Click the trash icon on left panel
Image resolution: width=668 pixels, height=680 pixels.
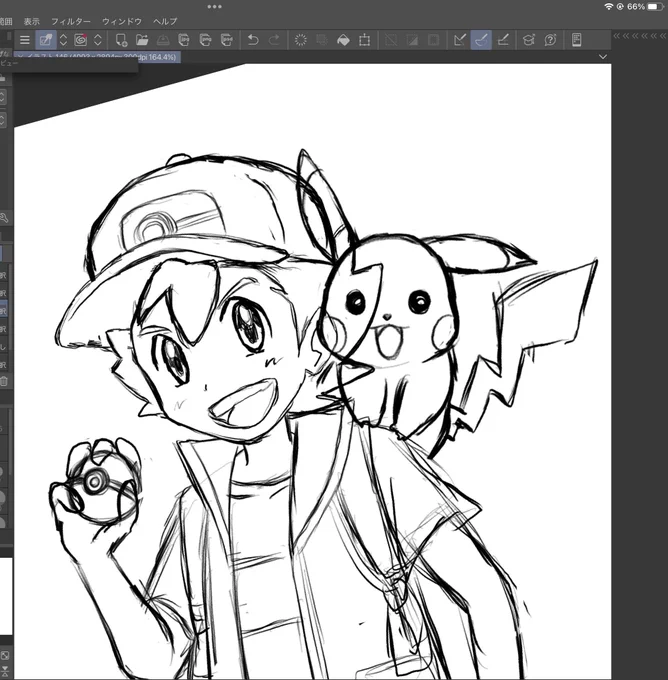(x=3, y=381)
